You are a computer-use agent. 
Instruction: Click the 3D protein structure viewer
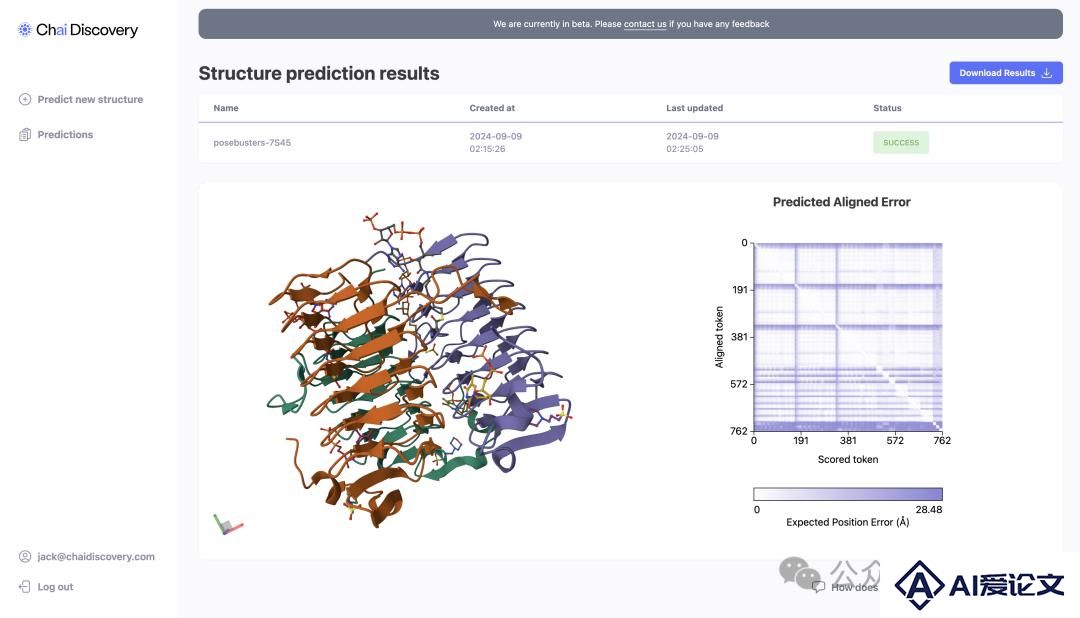[418, 370]
